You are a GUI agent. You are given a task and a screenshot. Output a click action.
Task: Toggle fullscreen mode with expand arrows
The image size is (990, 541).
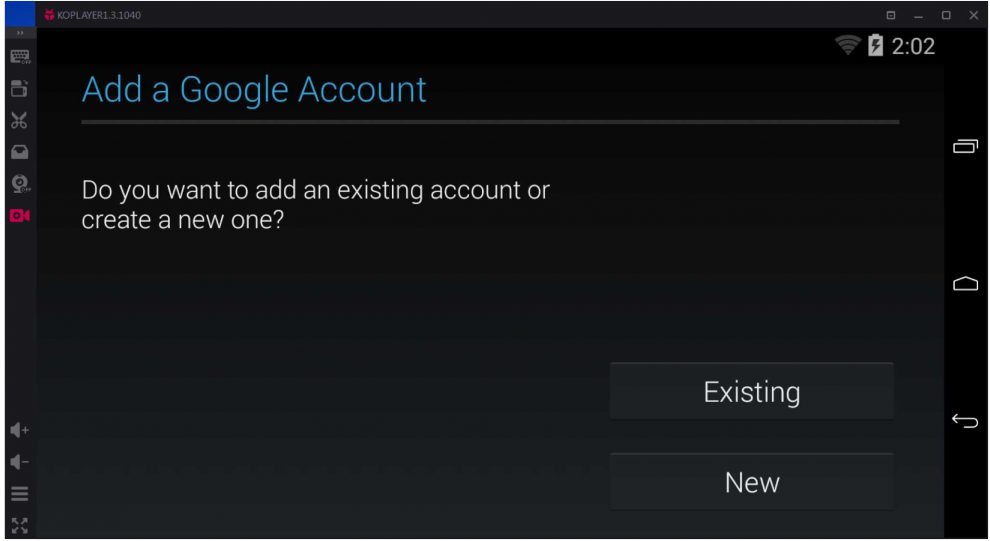tap(19, 524)
